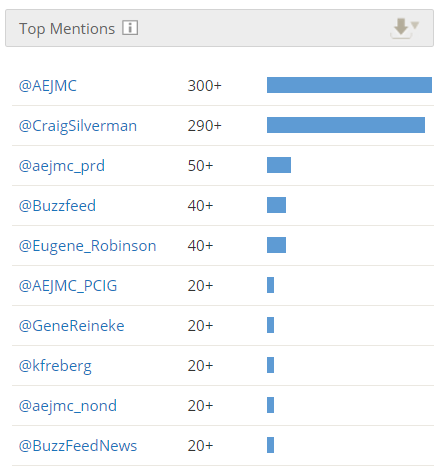Open the @AEJMC mention link
Image resolution: width=440 pixels, height=474 pixels.
pyautogui.click(x=48, y=86)
